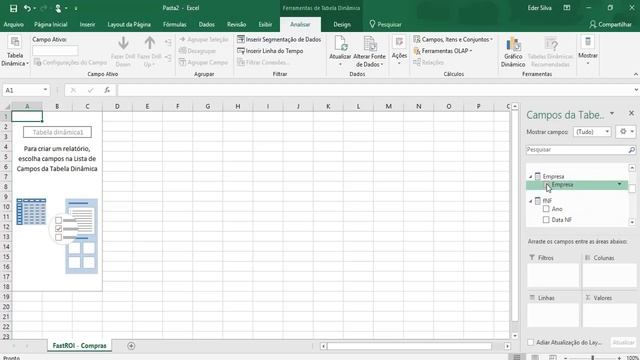
Task: Click the insert function fx icon
Action: (107, 90)
